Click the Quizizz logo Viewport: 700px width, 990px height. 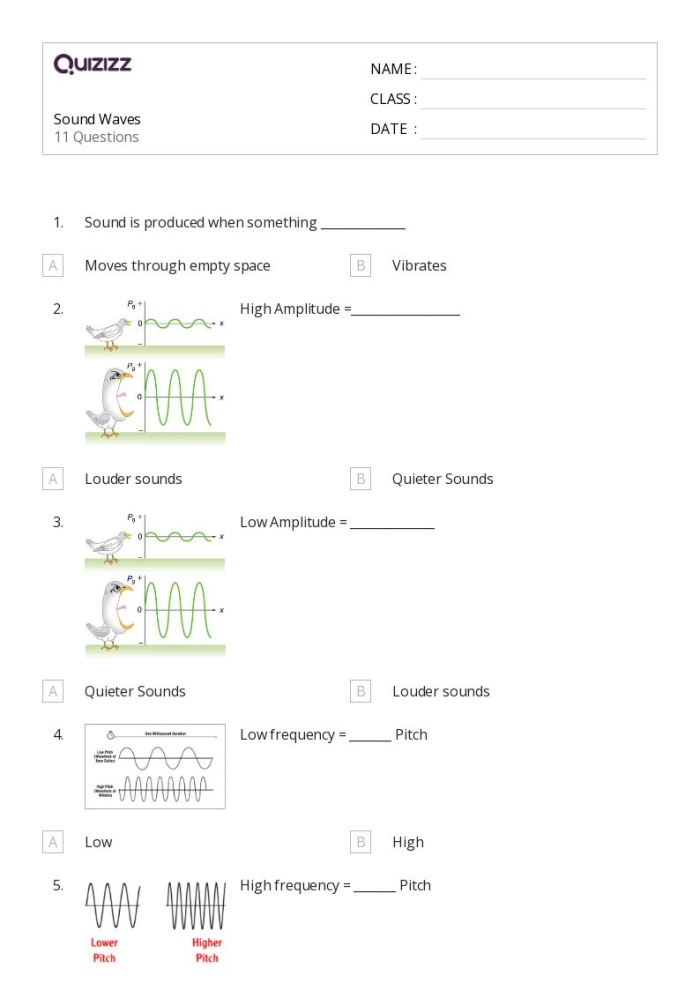point(92,67)
